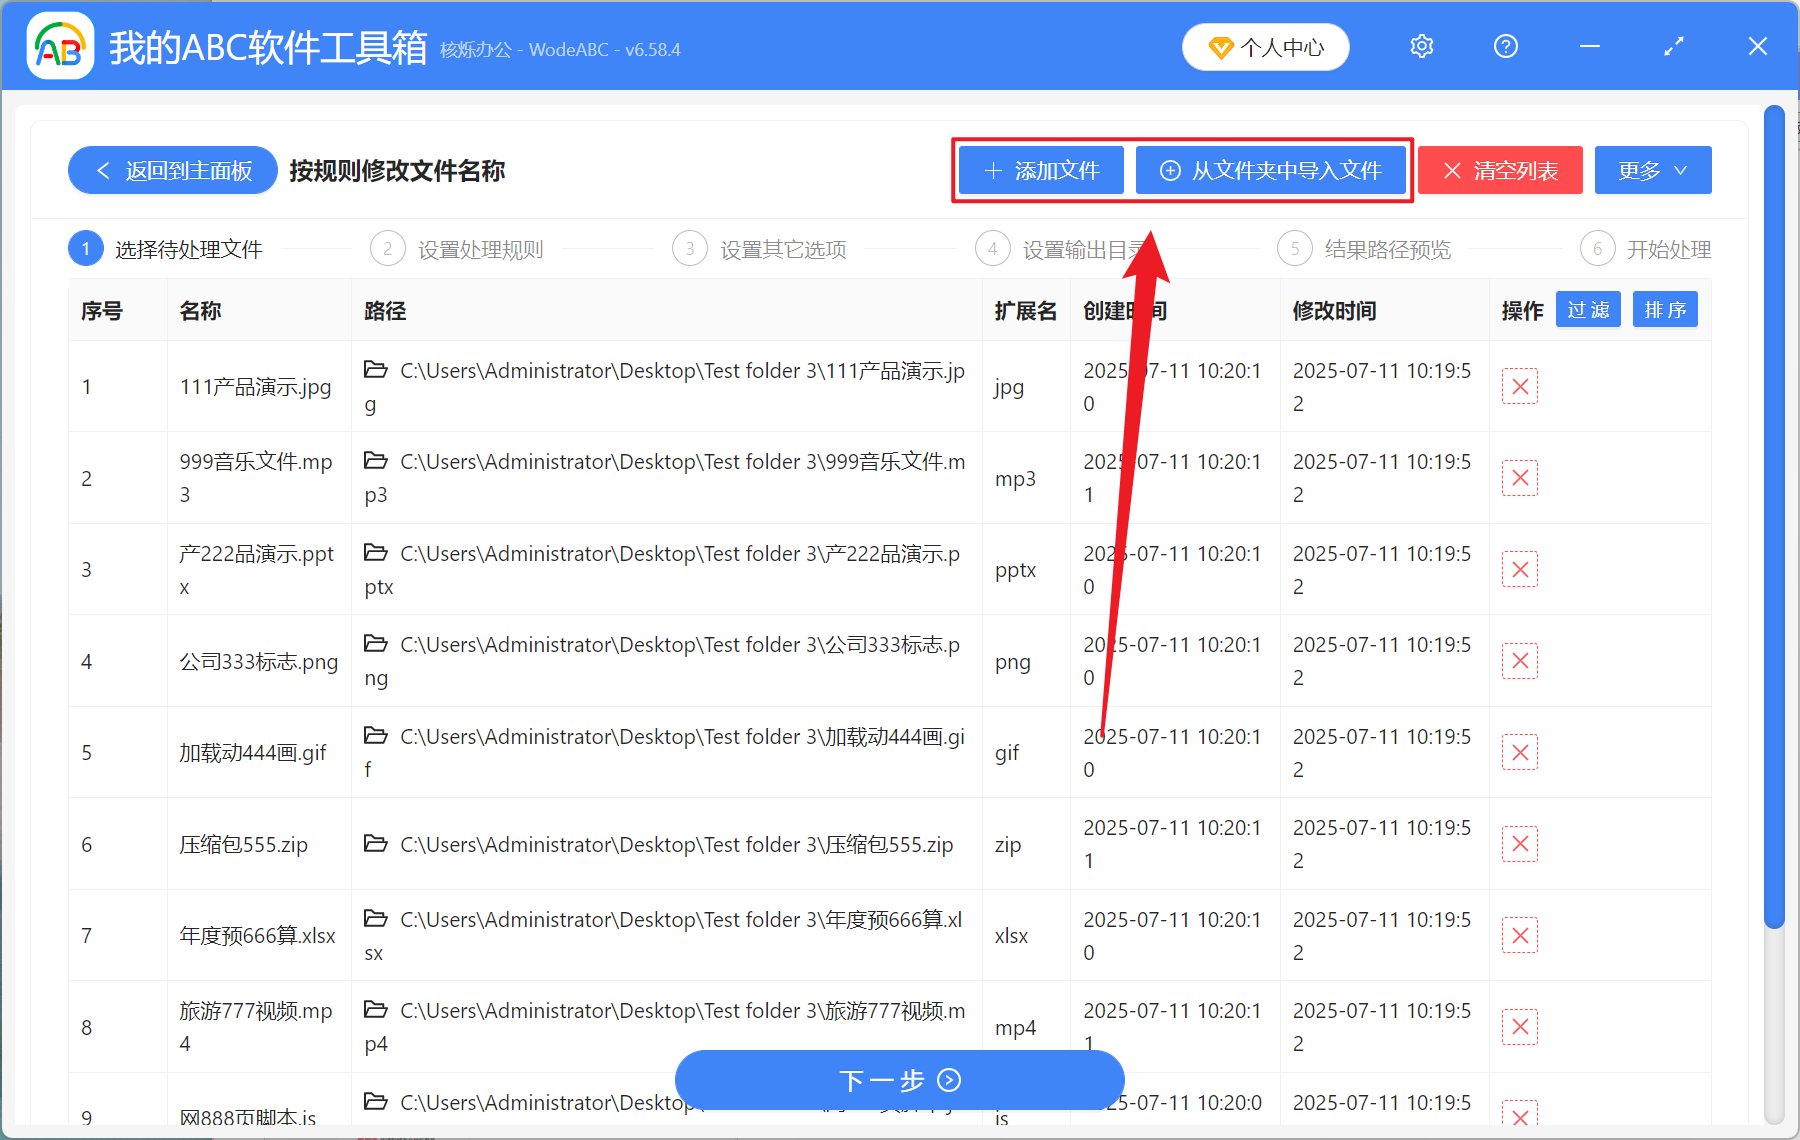Viewport: 1800px width, 1140px height.
Task: Delete 压缩包555.zip via its delete icon
Action: (1519, 843)
